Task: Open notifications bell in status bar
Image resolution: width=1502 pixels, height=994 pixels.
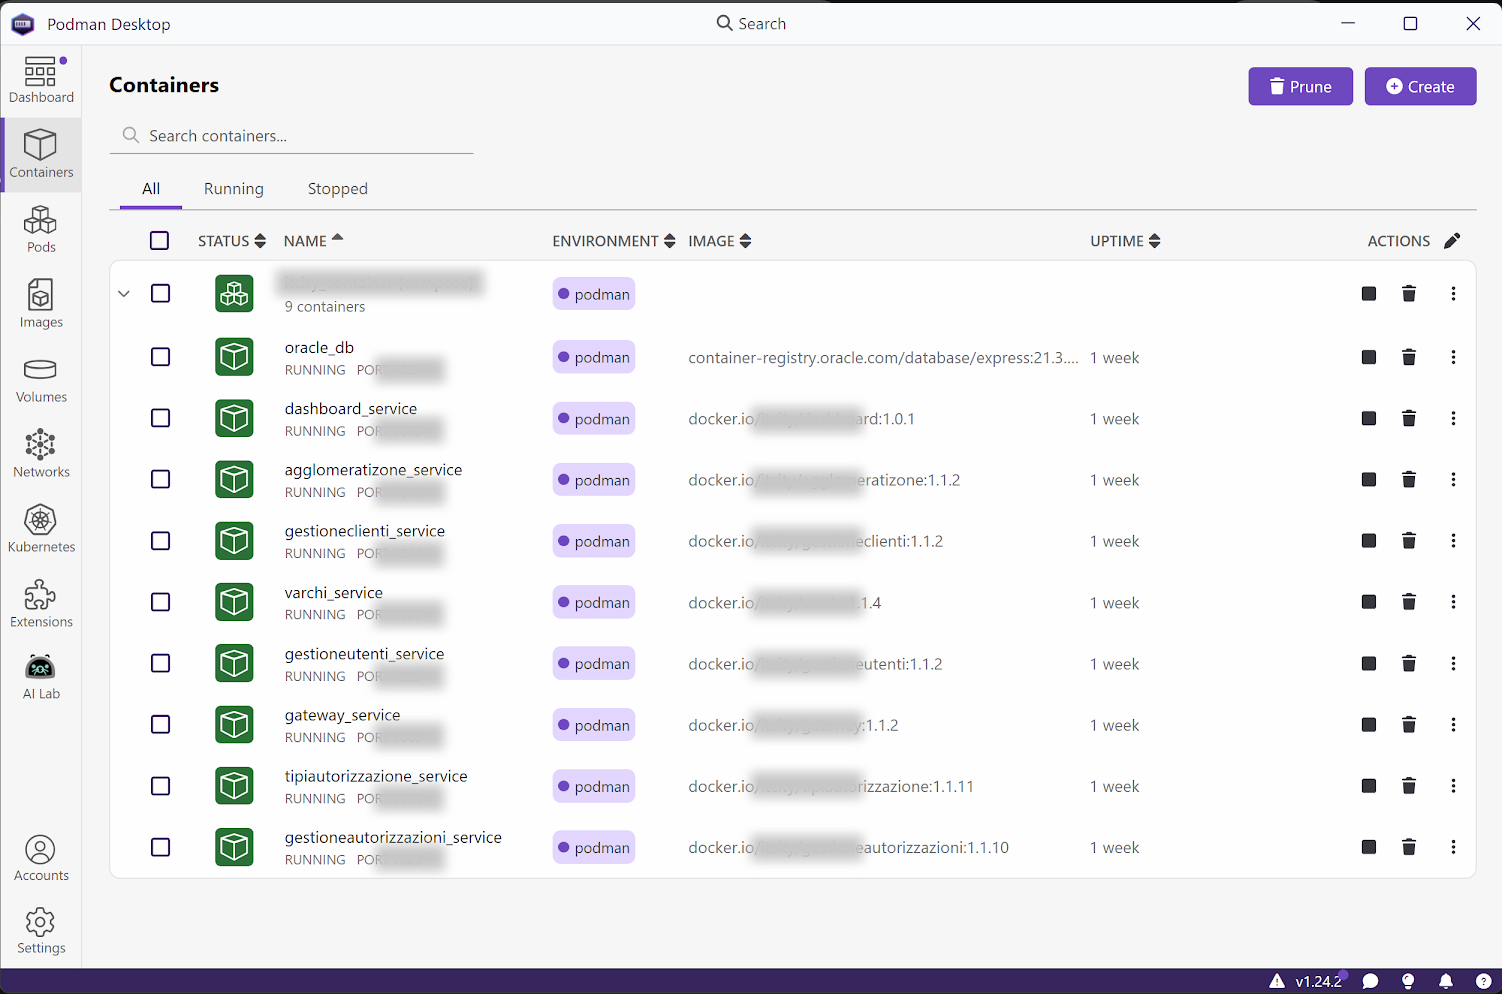Action: [x=1446, y=981]
